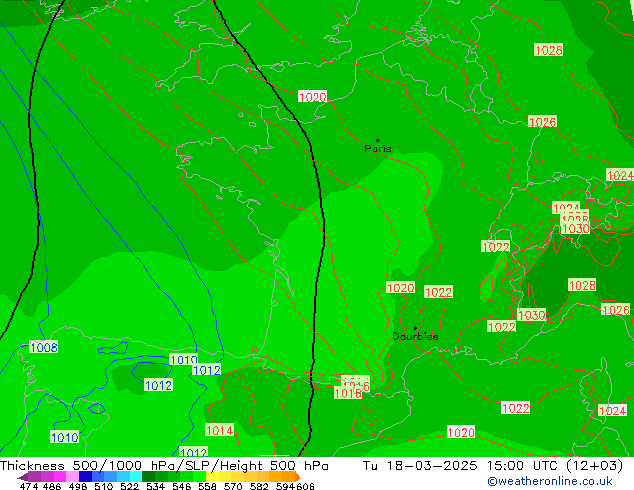Select the red 1018 isobar label
This screenshot has height=490, width=634.
click(348, 393)
